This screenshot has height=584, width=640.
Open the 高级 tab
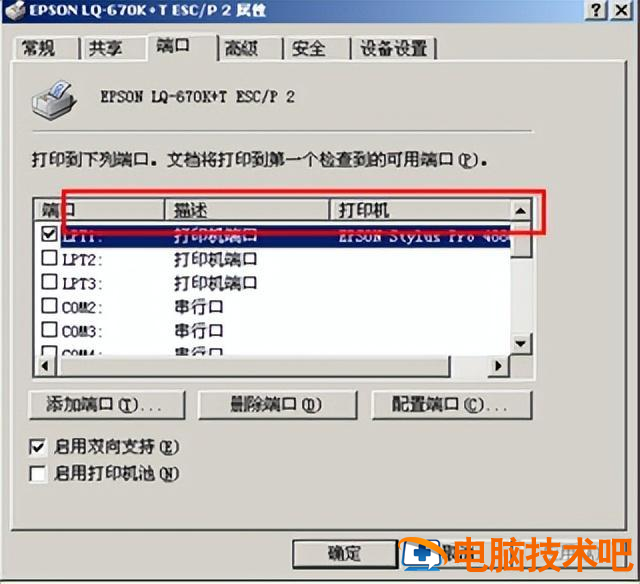tap(242, 49)
